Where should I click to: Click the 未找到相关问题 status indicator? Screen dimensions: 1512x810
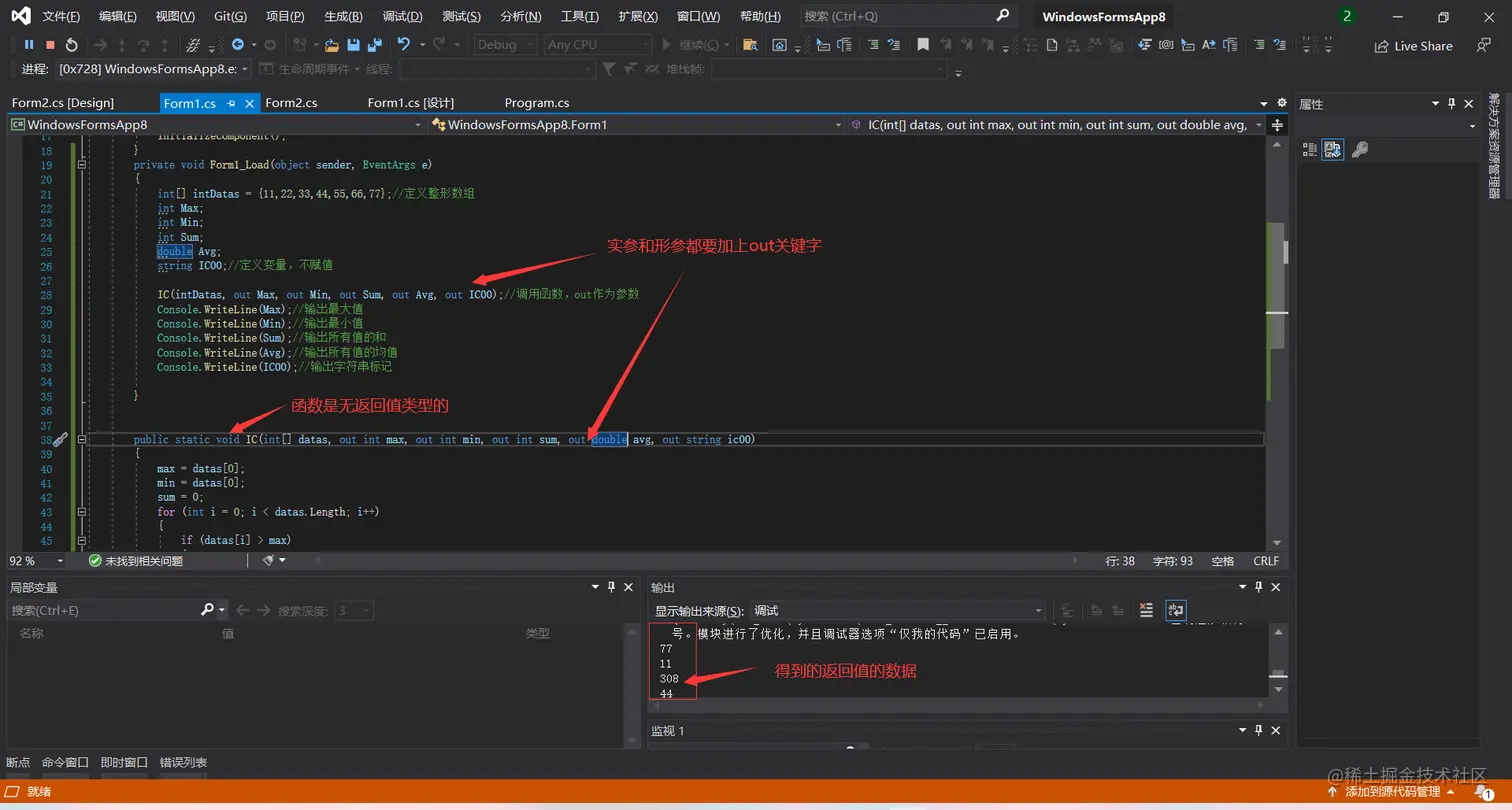click(x=136, y=561)
